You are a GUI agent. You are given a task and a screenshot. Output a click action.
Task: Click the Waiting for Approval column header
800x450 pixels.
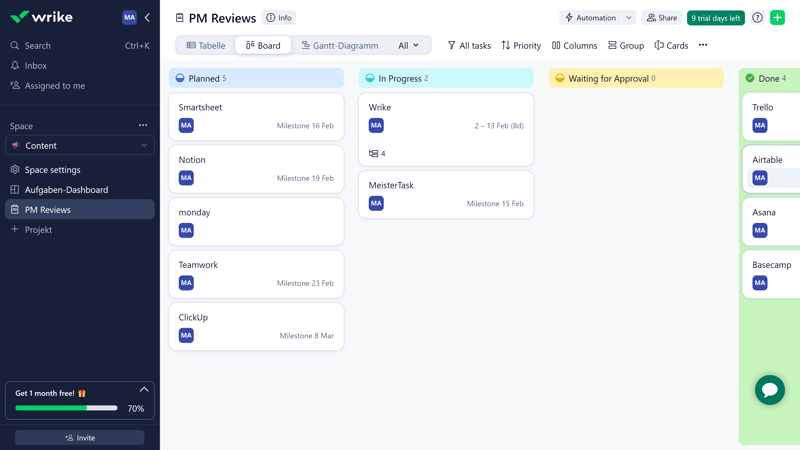click(x=636, y=78)
